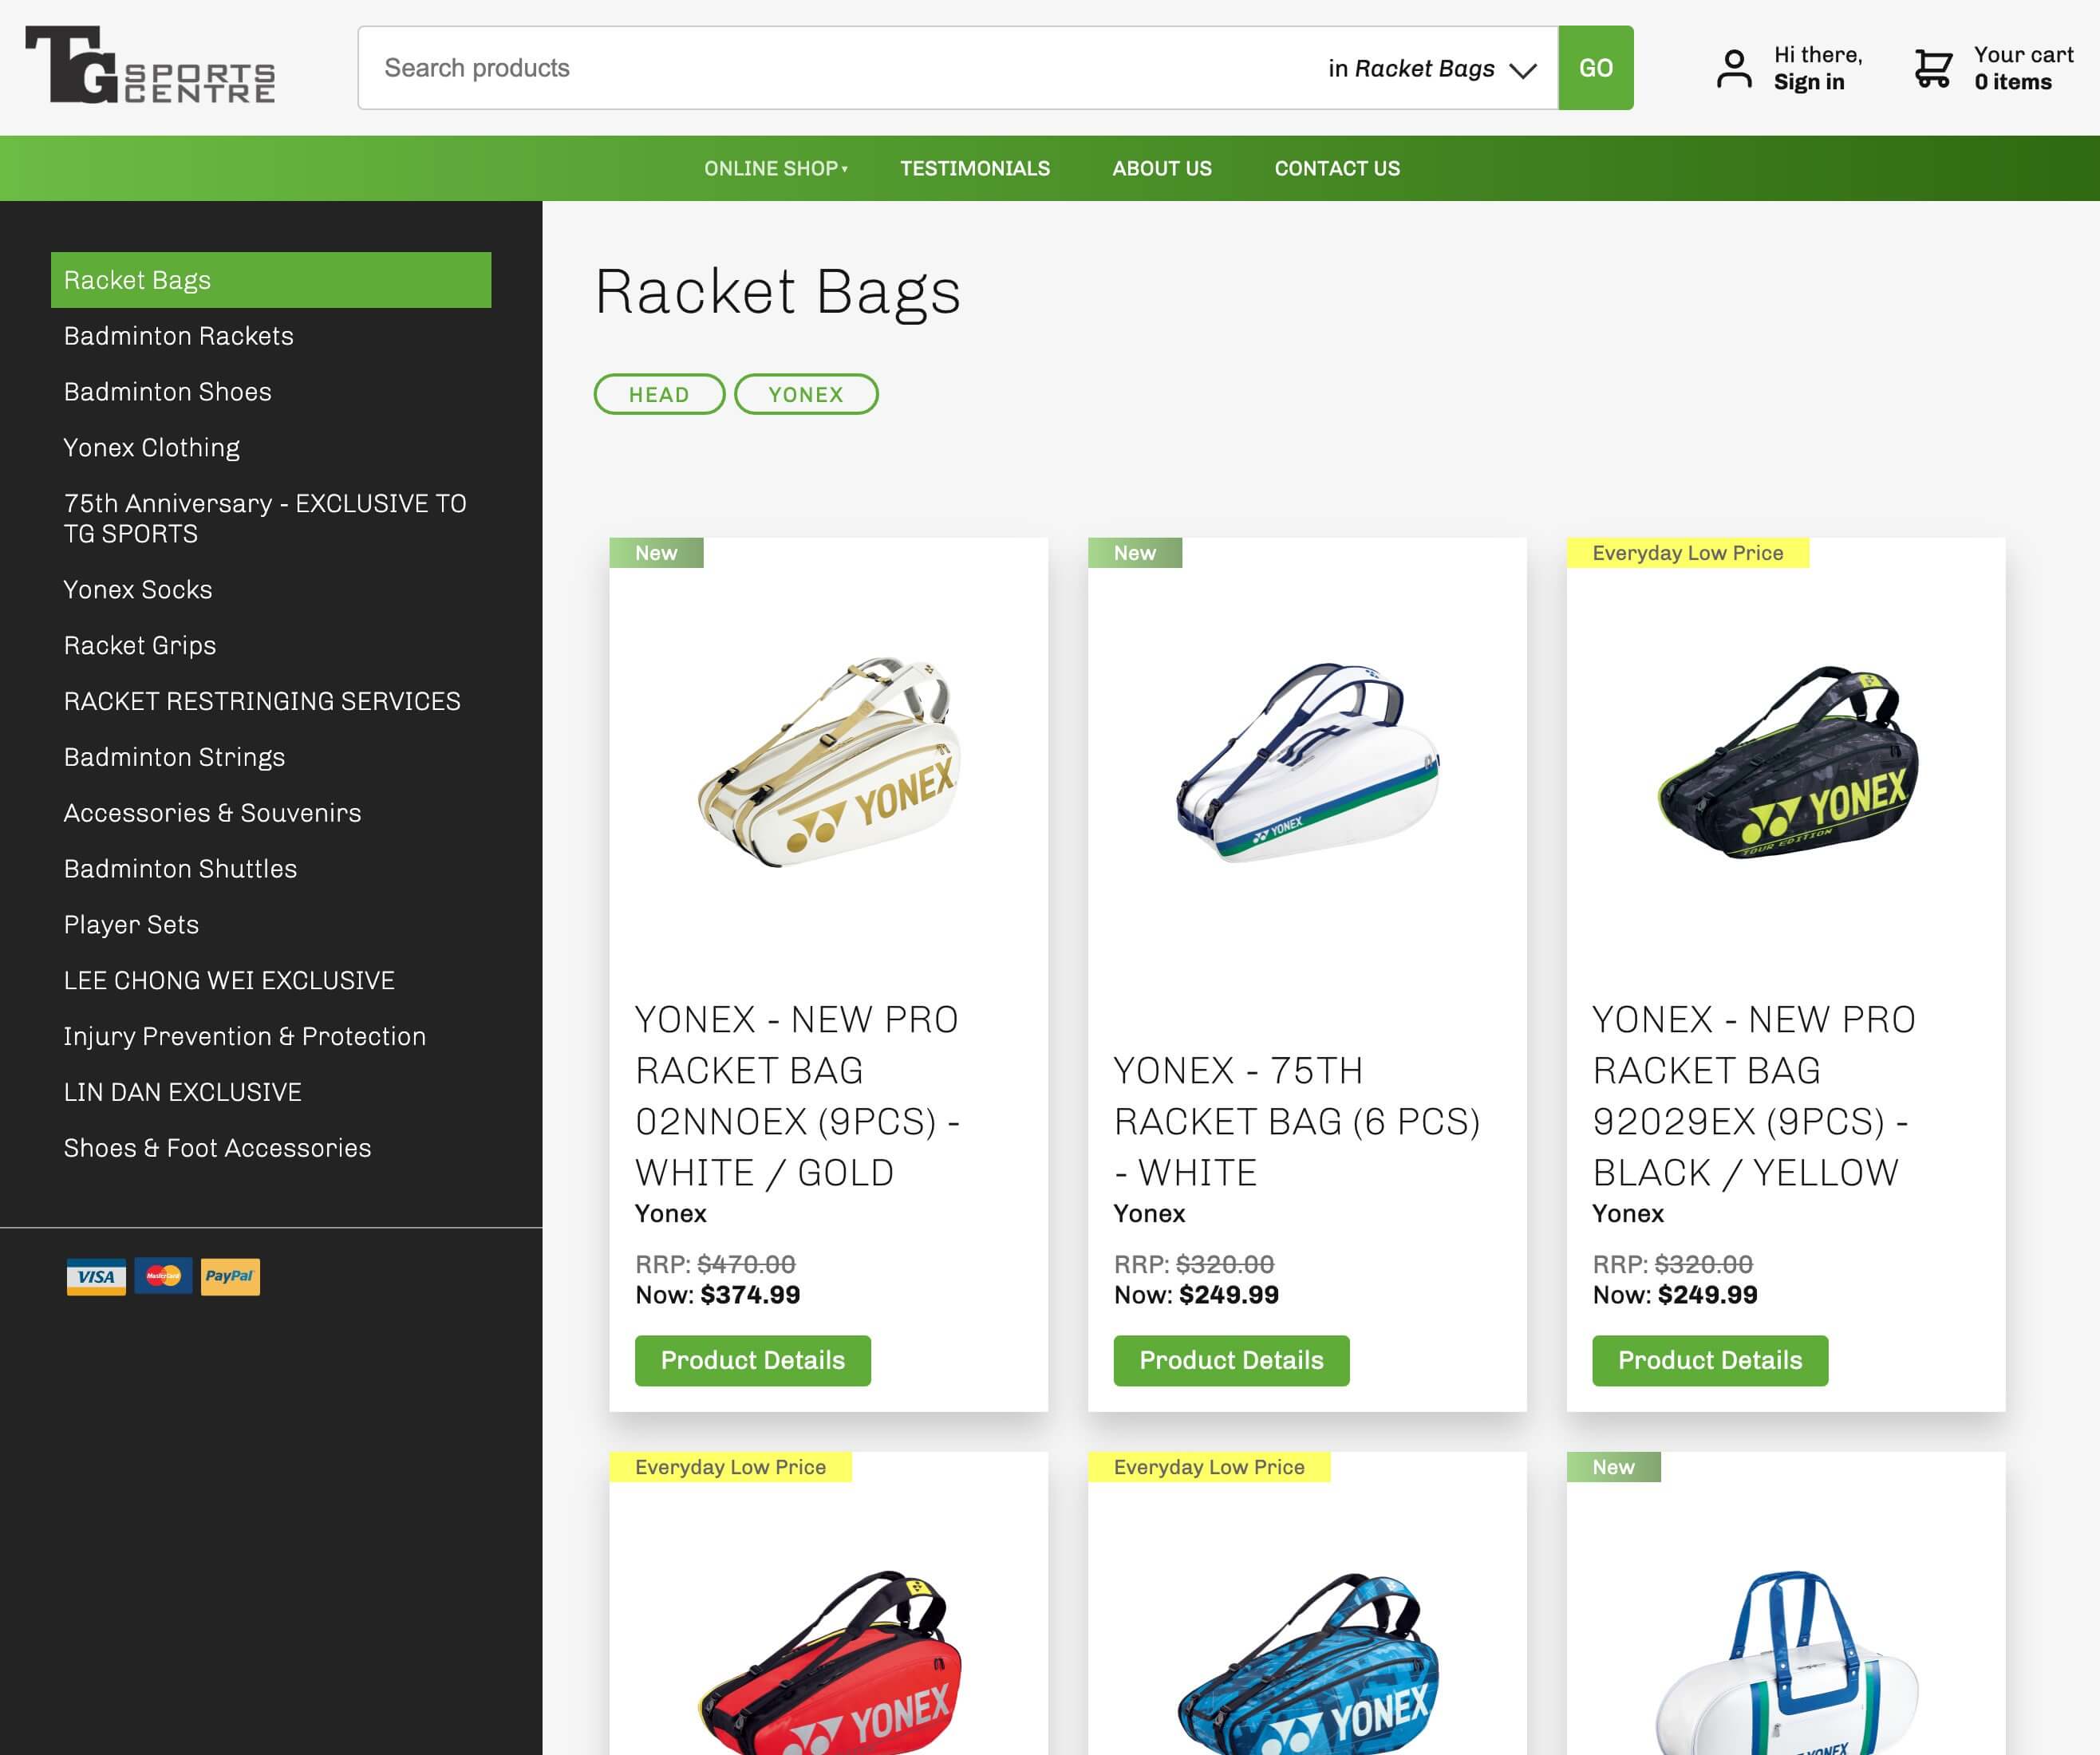Select Badminton Rackets in the sidebar
Screen dimensions: 2100x1755
tap(179, 336)
